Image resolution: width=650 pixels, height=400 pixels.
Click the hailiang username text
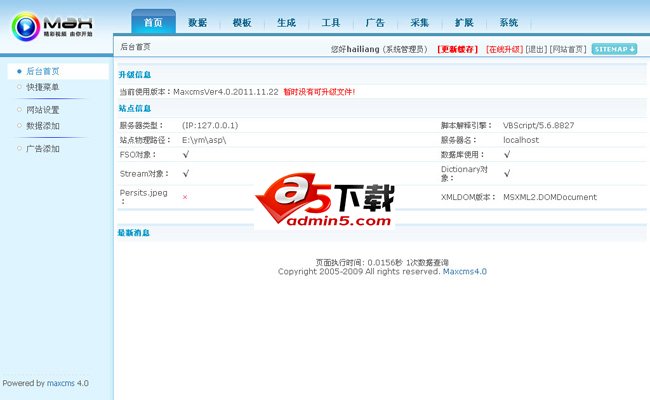point(363,49)
